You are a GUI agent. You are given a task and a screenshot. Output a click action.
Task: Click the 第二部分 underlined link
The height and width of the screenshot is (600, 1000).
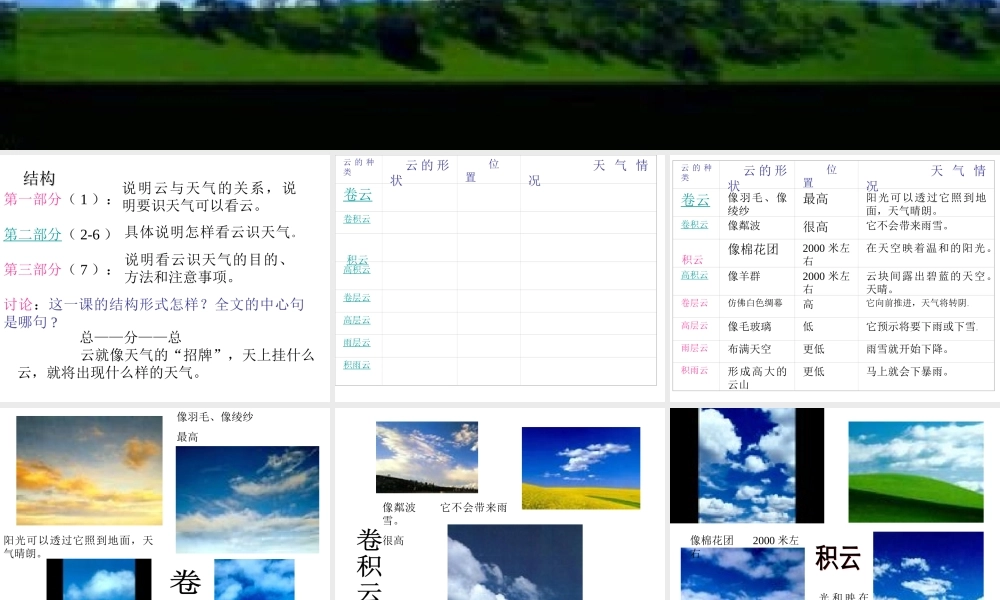pyautogui.click(x=33, y=234)
